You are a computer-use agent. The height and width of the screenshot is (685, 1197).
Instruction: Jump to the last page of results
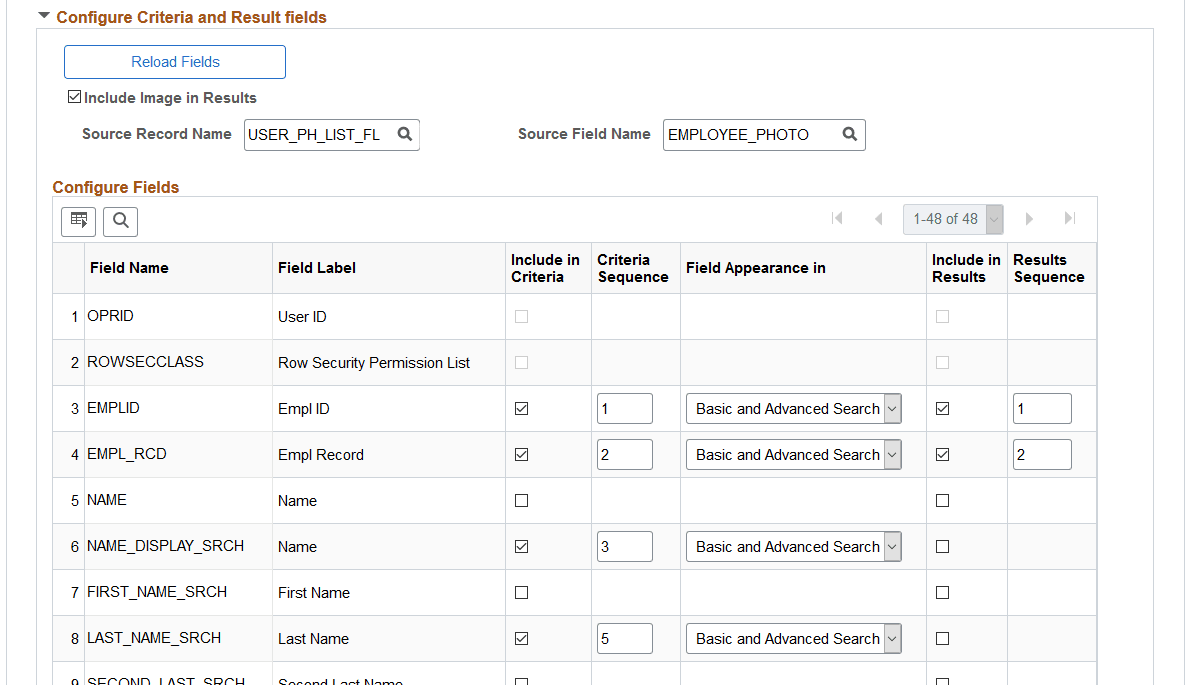[x=1070, y=218]
